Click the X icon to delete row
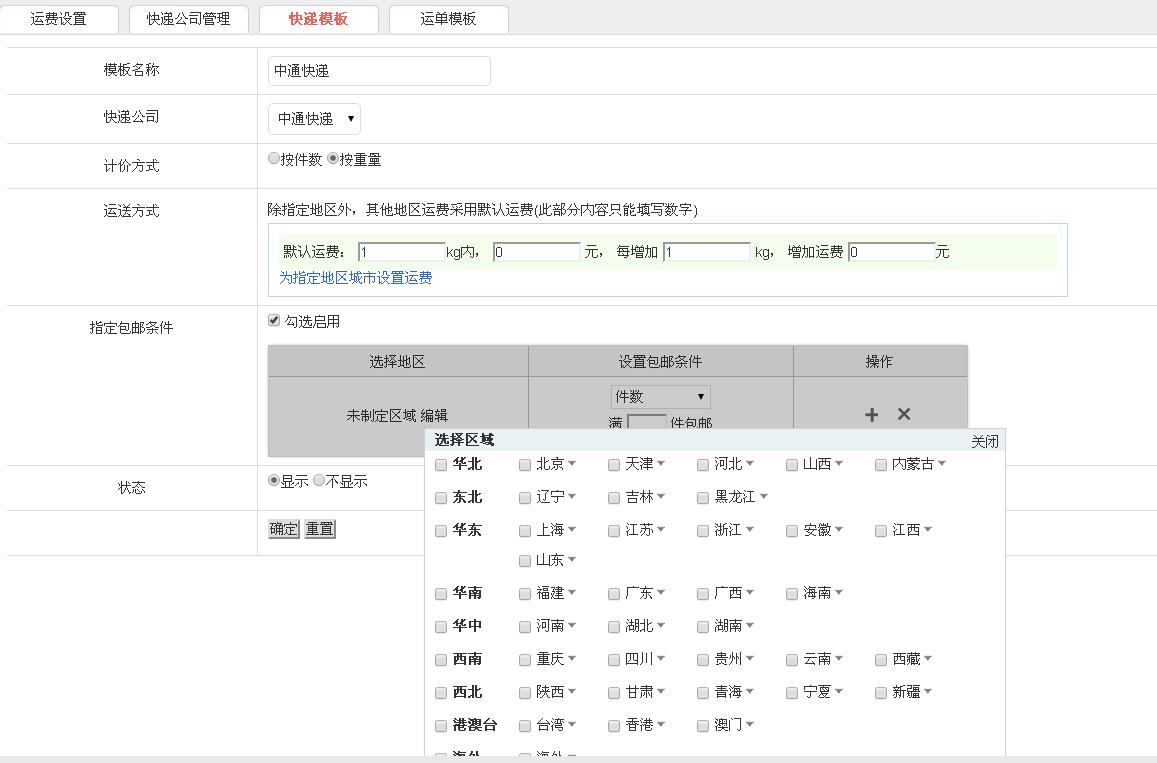 coord(904,414)
